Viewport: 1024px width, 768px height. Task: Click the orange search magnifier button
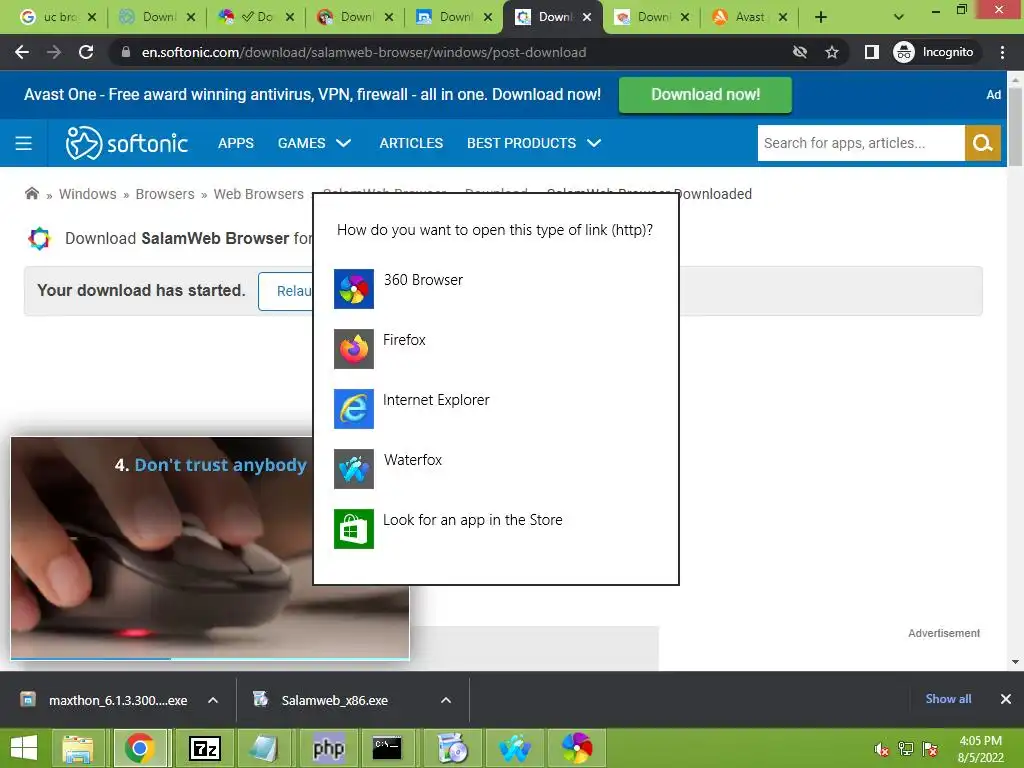click(x=982, y=143)
